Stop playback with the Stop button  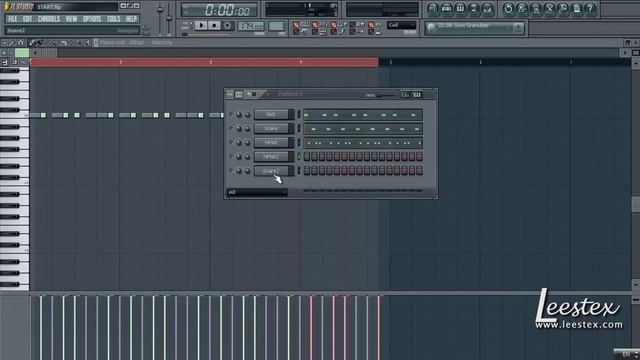point(214,25)
